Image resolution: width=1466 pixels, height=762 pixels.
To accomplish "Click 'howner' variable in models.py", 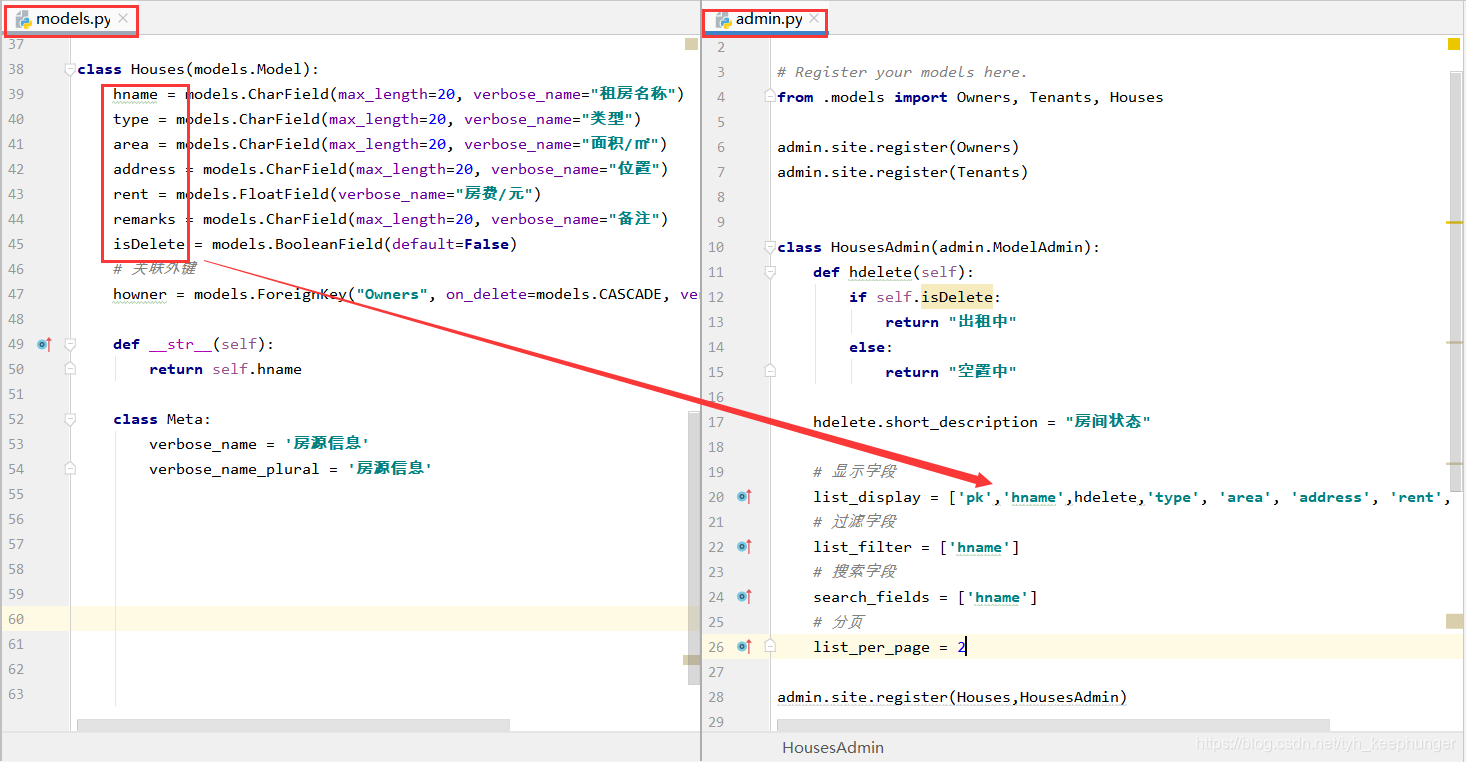I will point(140,294).
